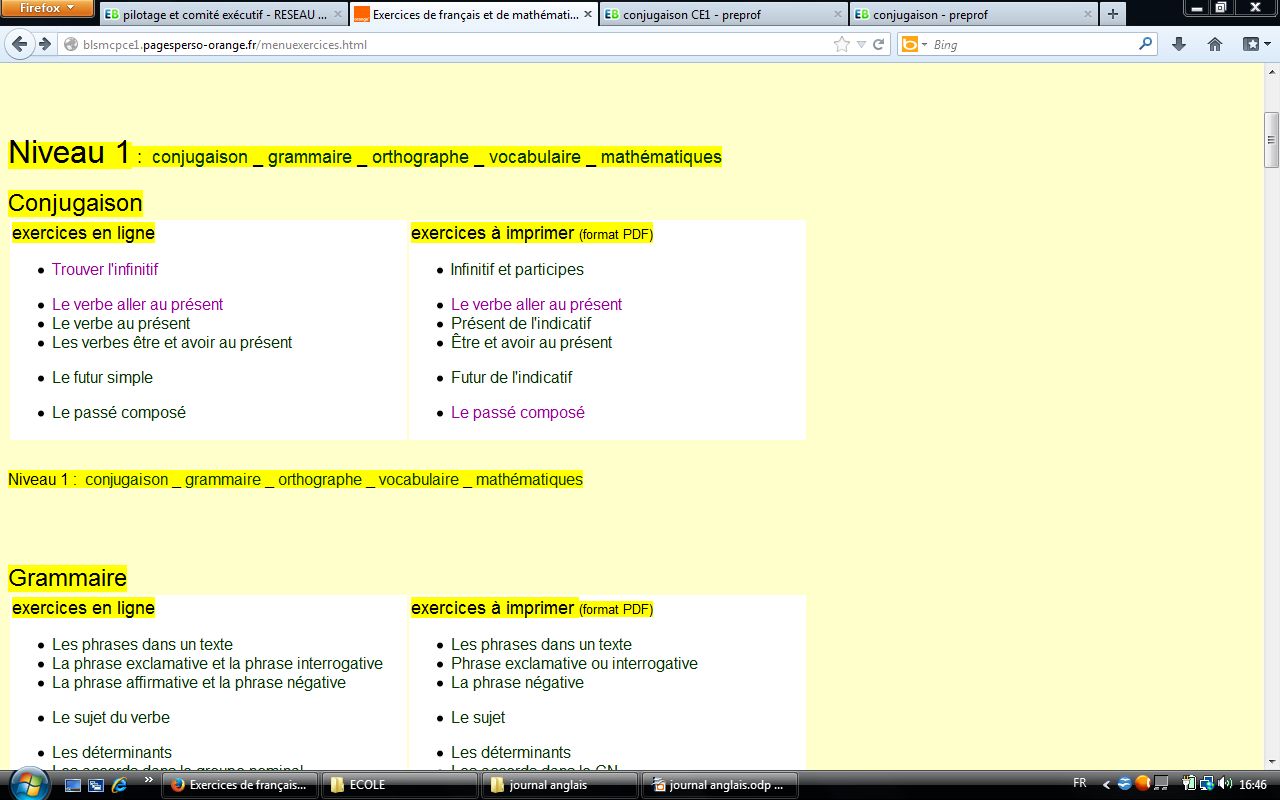Open the network connection tray icon
This screenshot has height=800, width=1280.
click(1206, 784)
